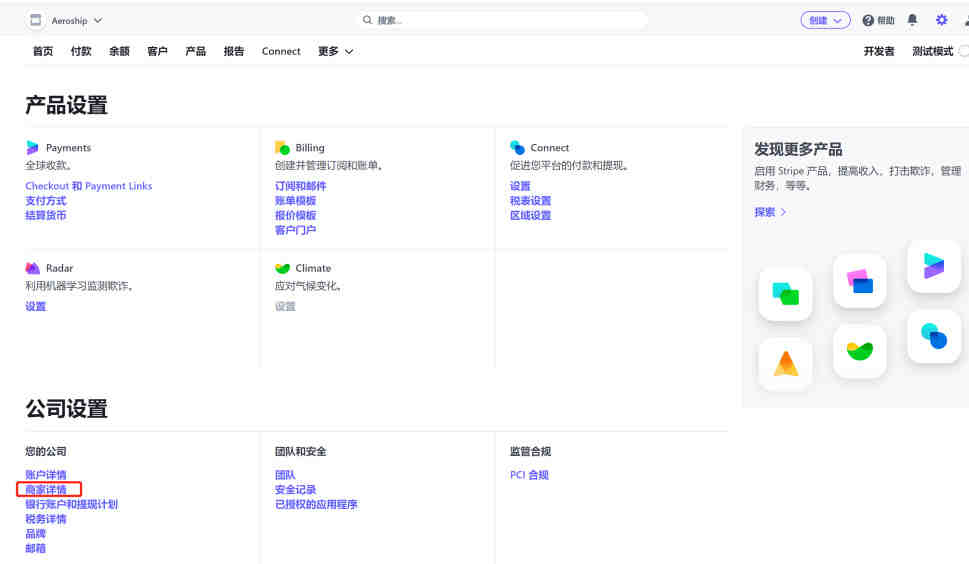The image size is (969, 564).
Task: Click the orange Atlas triangle tile
Action: click(785, 364)
